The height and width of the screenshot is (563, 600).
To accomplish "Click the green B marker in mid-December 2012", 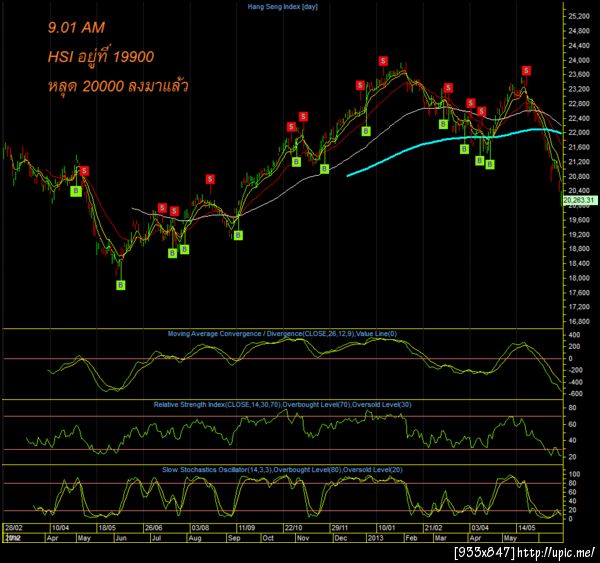I will point(366,131).
